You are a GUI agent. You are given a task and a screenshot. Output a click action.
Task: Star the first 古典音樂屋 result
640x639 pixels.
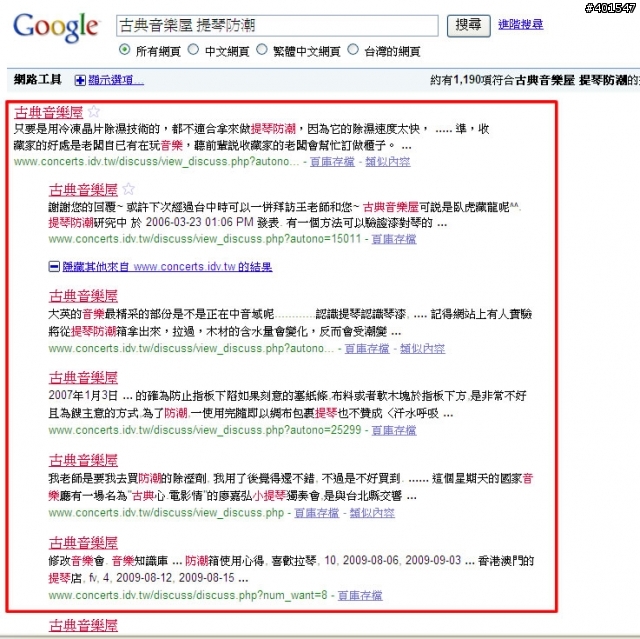pos(94,111)
